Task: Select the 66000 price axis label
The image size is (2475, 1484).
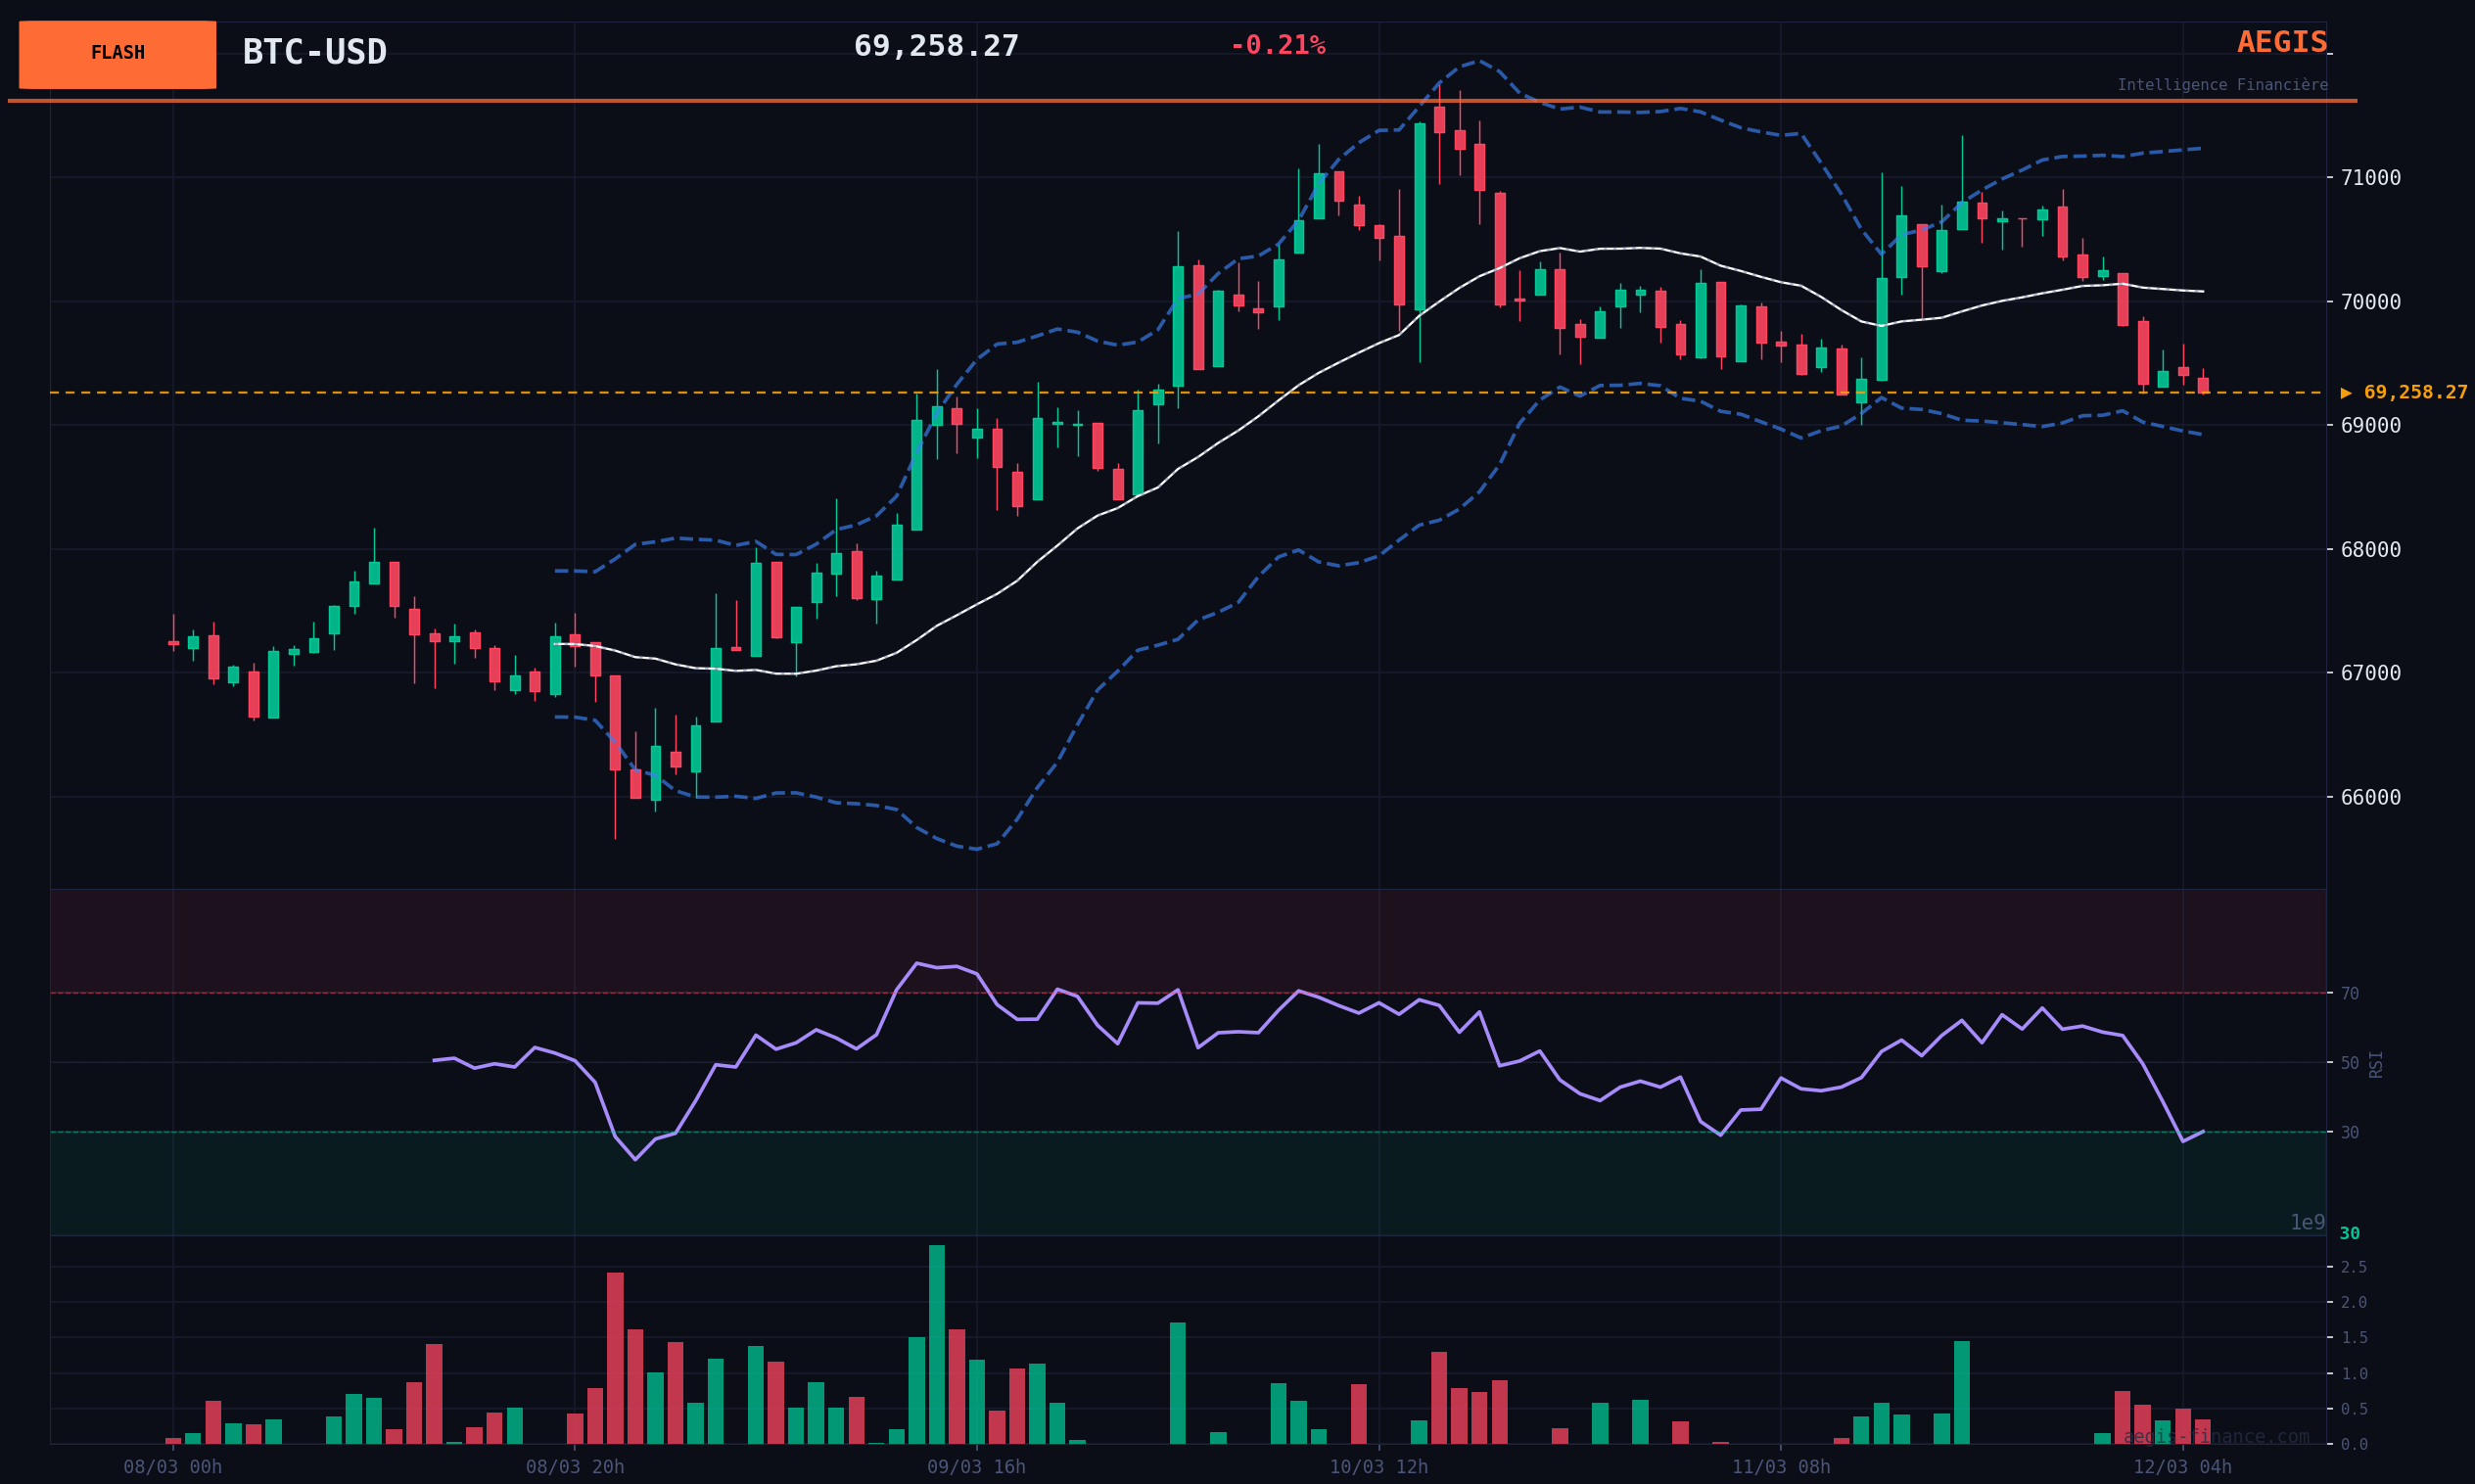Action: [x=2370, y=797]
